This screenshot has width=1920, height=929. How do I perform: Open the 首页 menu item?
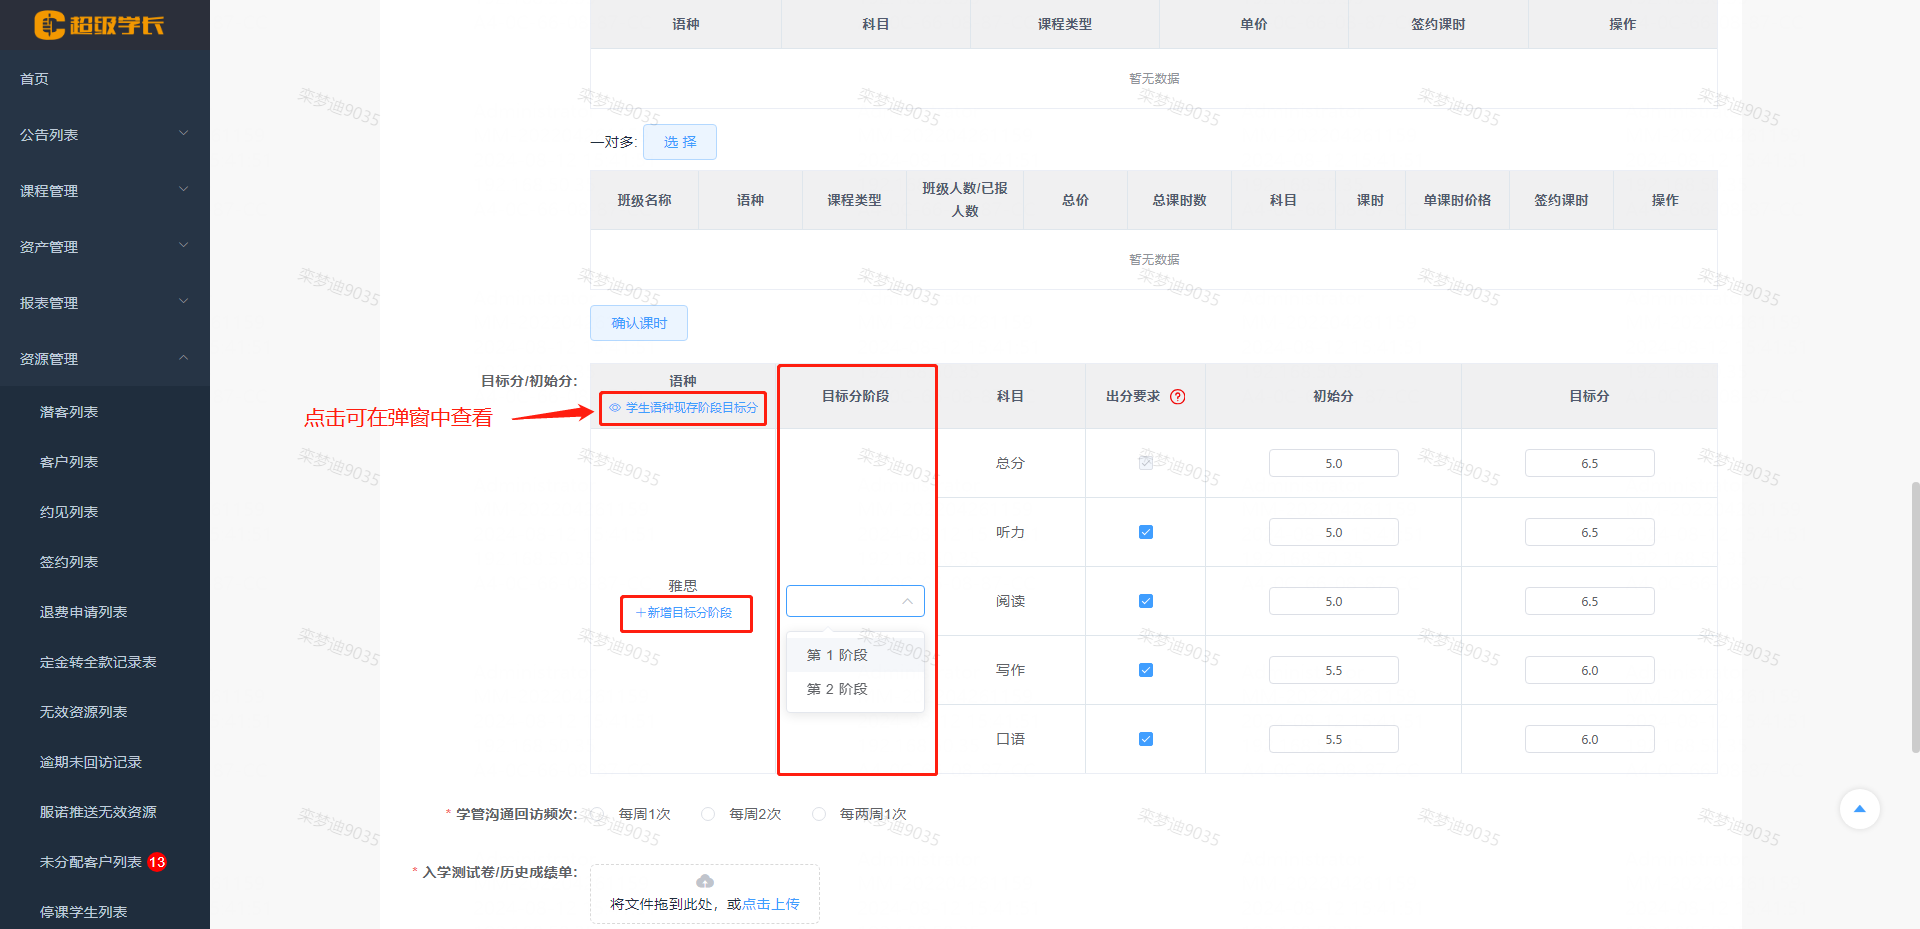tap(33, 79)
